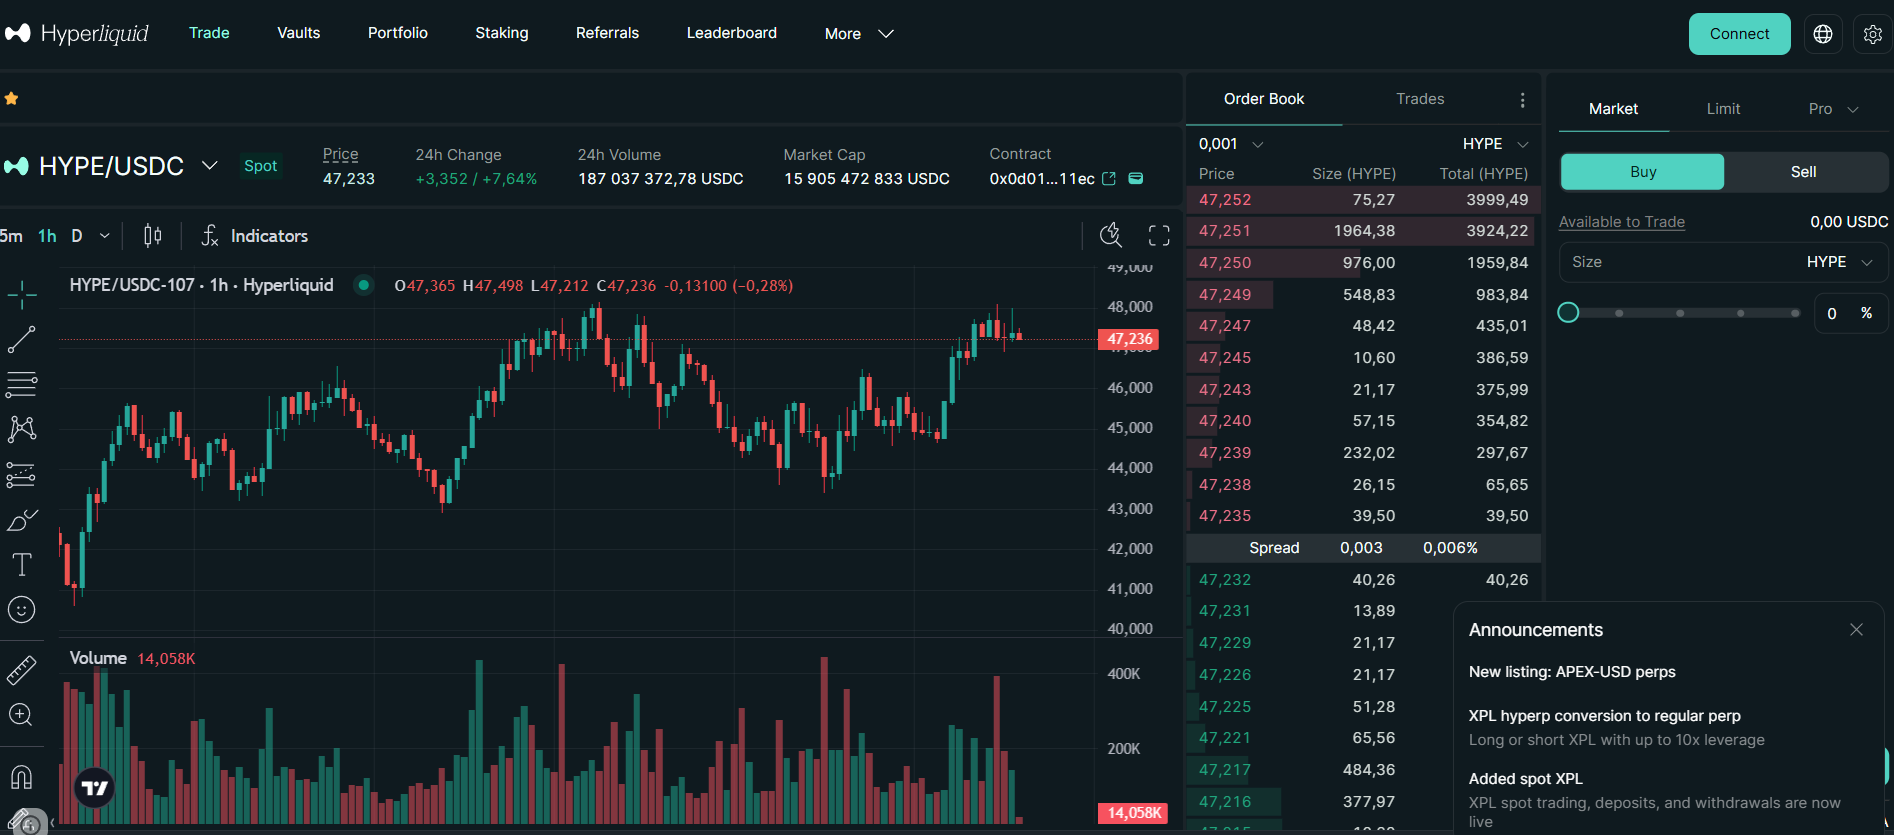Select the trend line drawing tool
The height and width of the screenshot is (835, 1894).
(x=21, y=339)
